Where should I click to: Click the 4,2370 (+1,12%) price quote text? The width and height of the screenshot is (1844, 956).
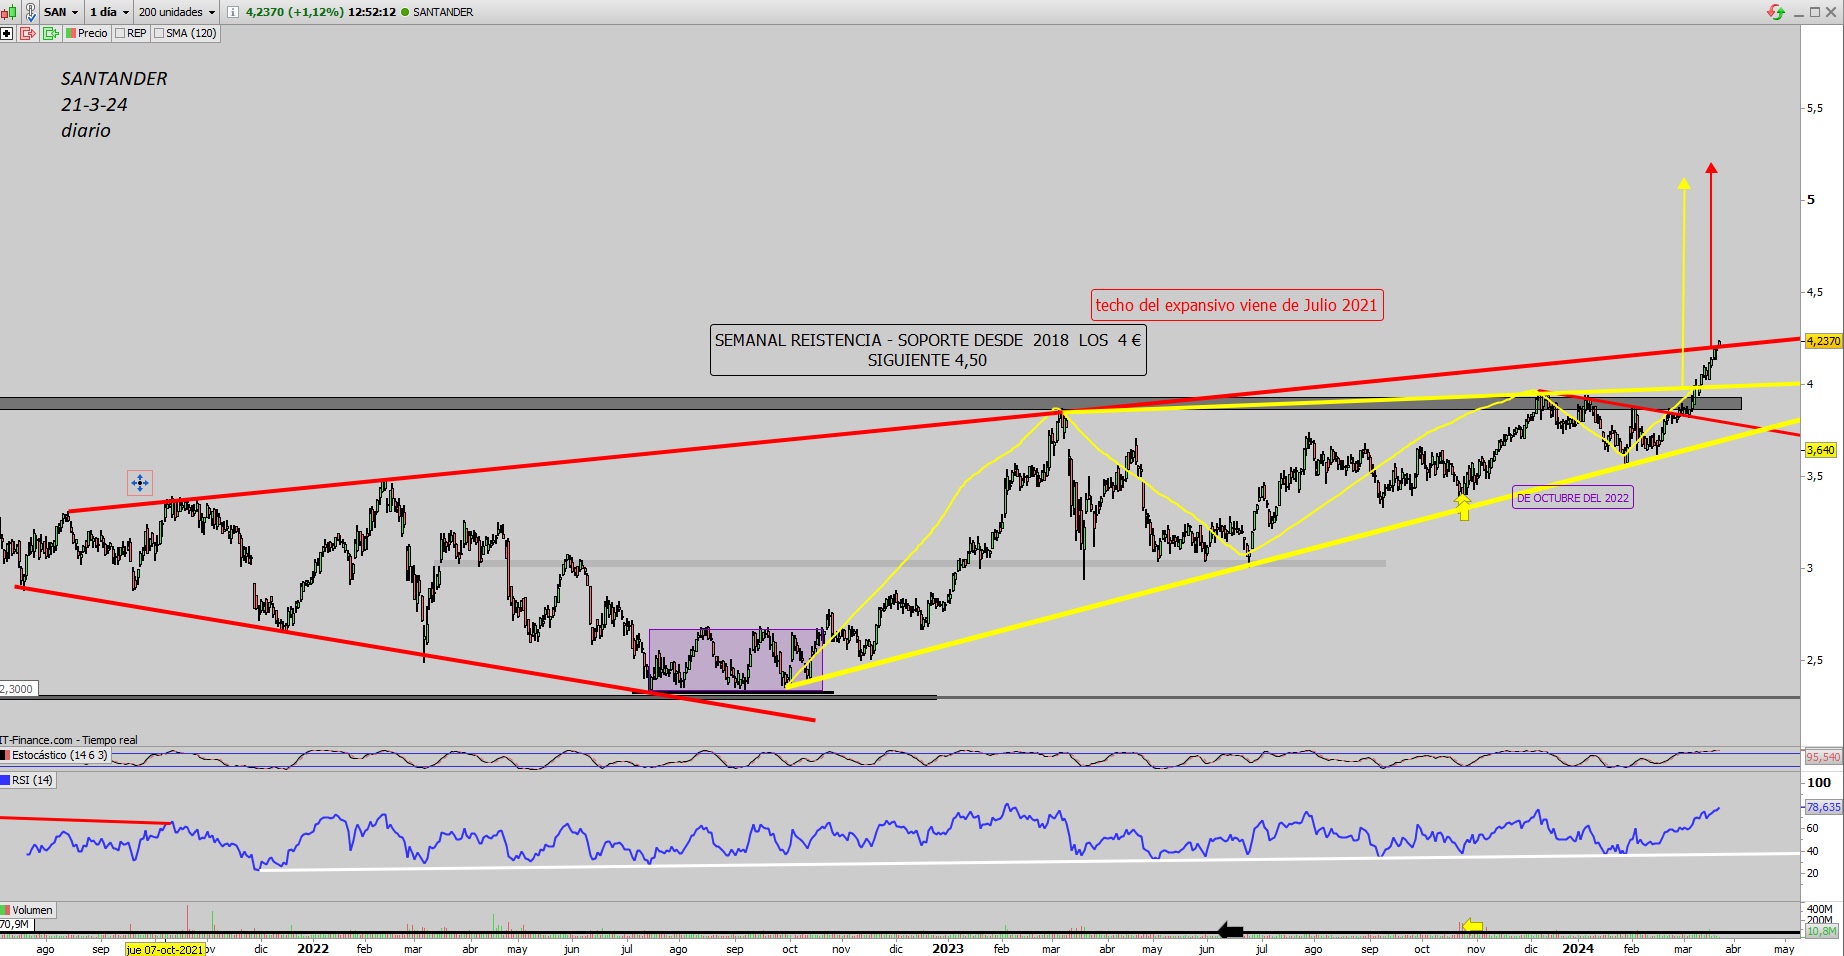pyautogui.click(x=295, y=12)
